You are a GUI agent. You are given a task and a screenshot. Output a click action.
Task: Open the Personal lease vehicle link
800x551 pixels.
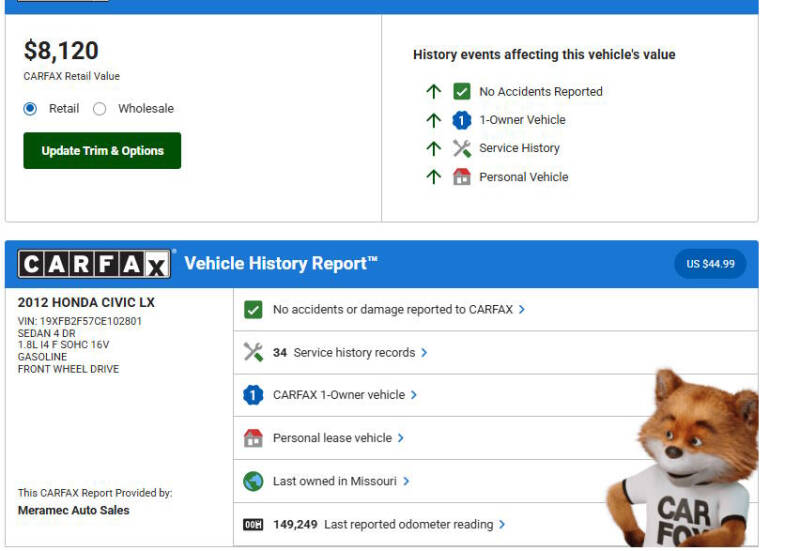(332, 438)
